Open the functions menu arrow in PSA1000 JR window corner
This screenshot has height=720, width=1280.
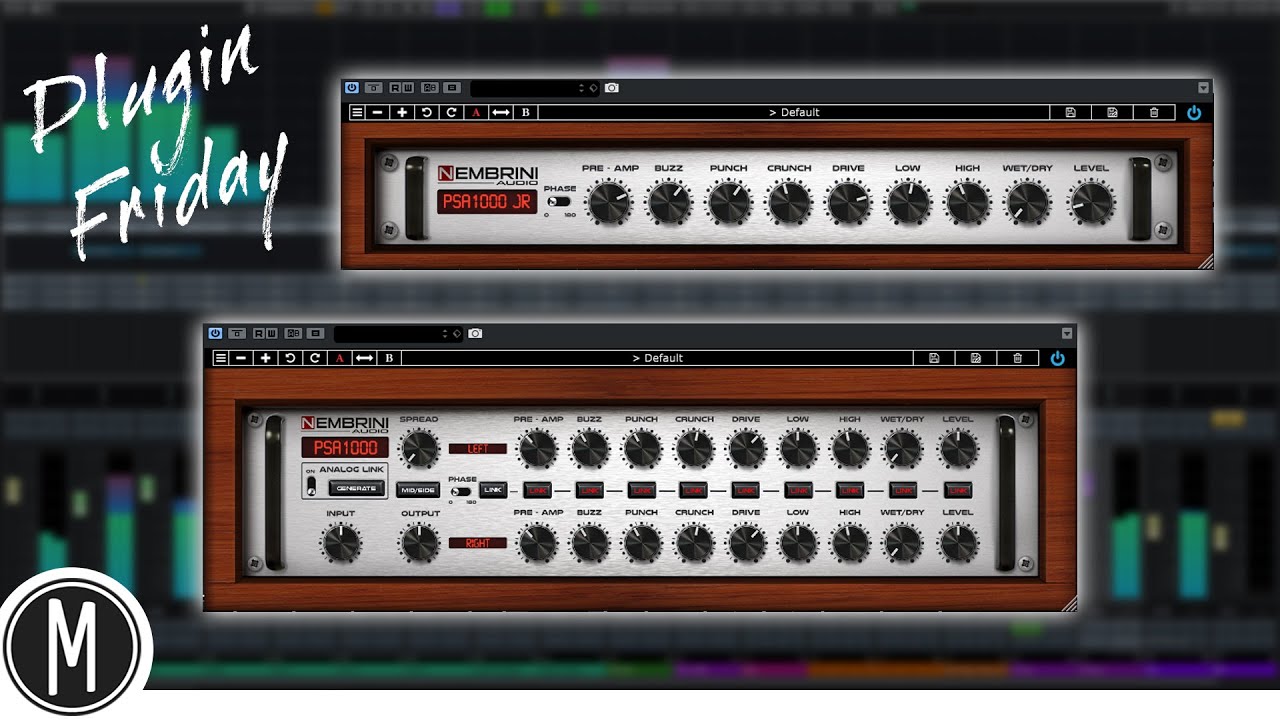1203,88
